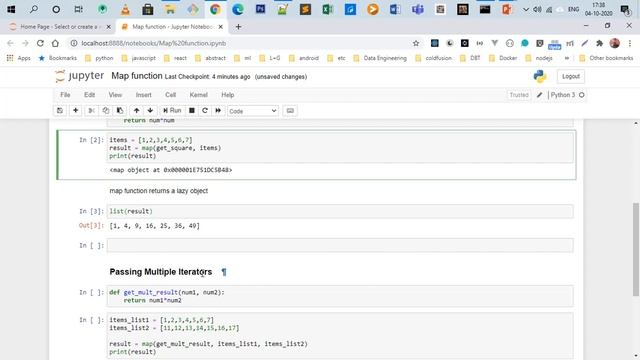This screenshot has width=640, height=360.
Task: Move selected cell up arrow
Action: (136, 111)
